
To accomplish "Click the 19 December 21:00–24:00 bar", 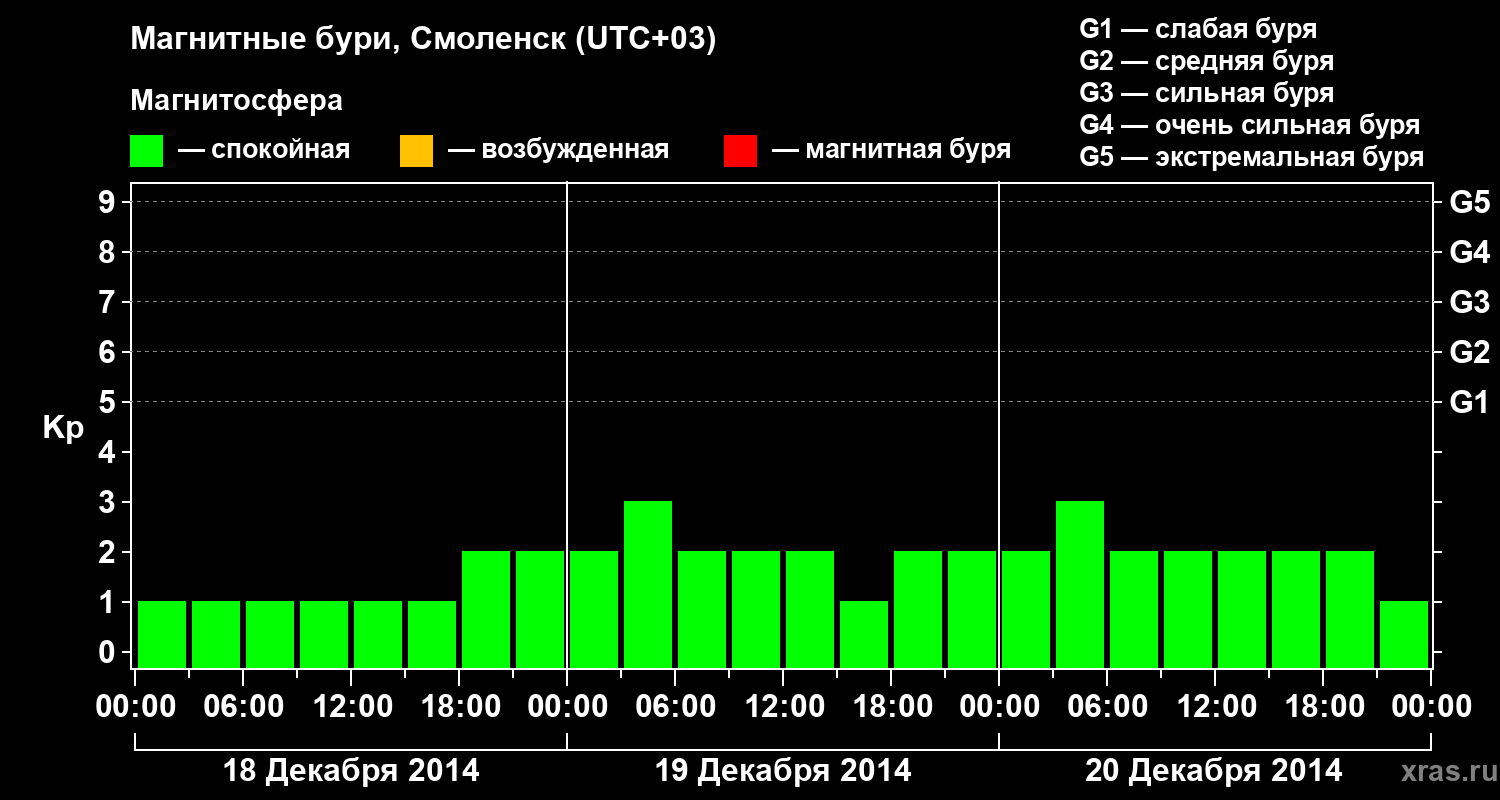I will (x=972, y=609).
